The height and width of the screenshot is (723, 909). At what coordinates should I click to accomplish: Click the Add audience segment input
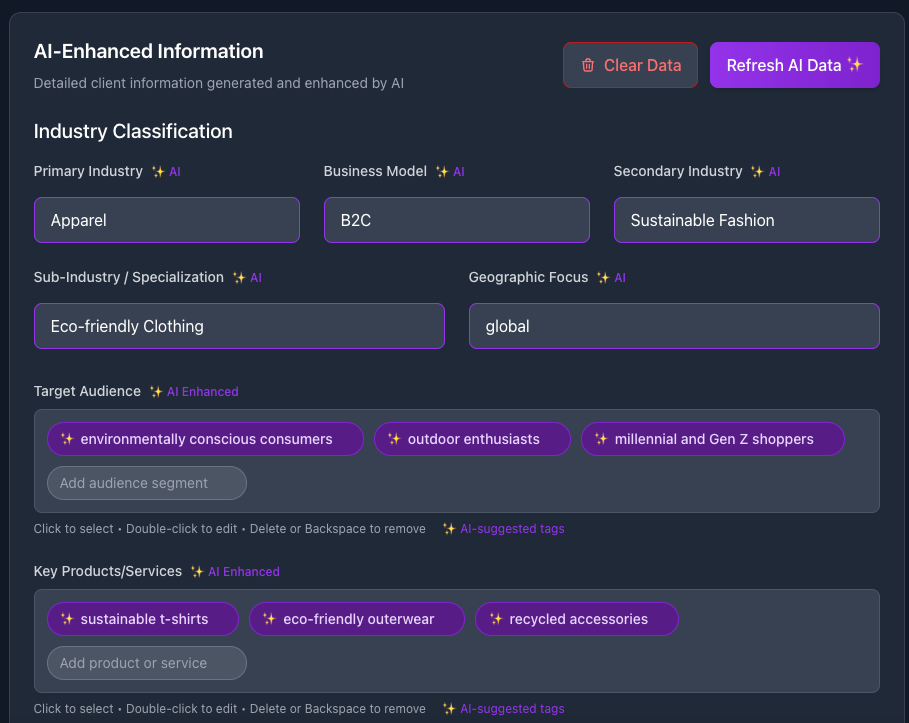[146, 483]
